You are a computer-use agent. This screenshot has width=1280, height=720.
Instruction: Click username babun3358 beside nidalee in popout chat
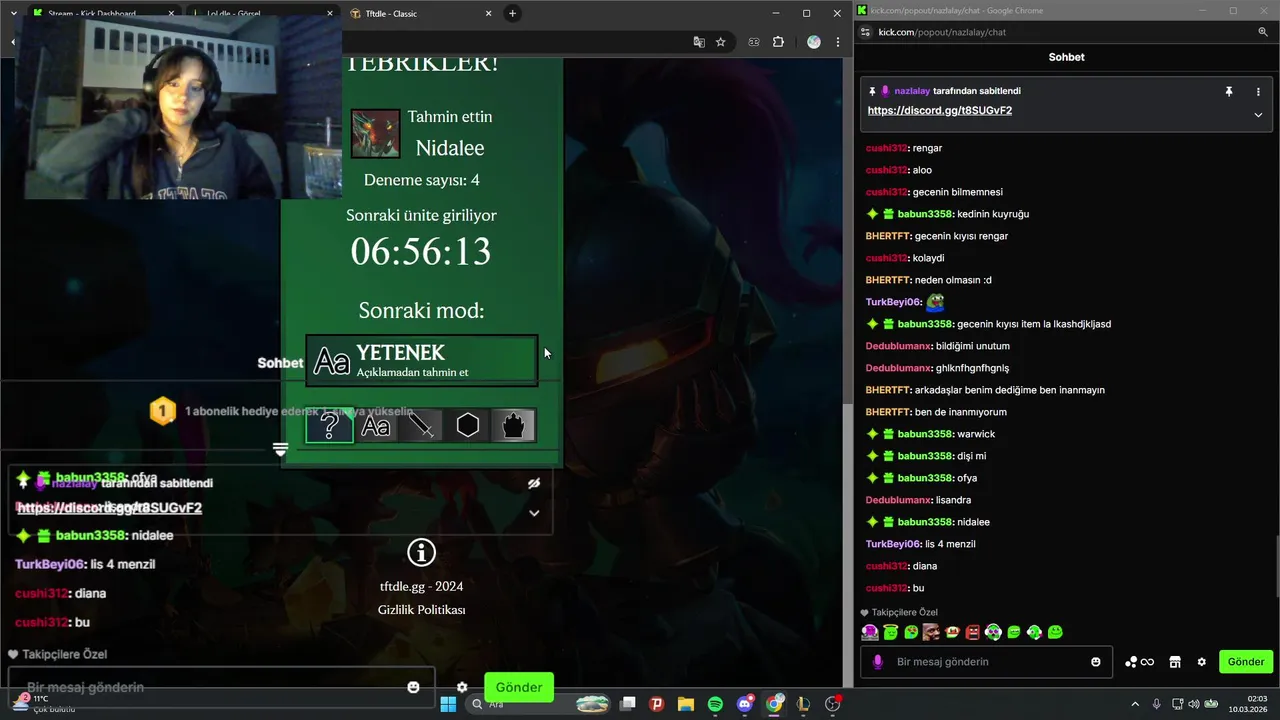point(925,522)
